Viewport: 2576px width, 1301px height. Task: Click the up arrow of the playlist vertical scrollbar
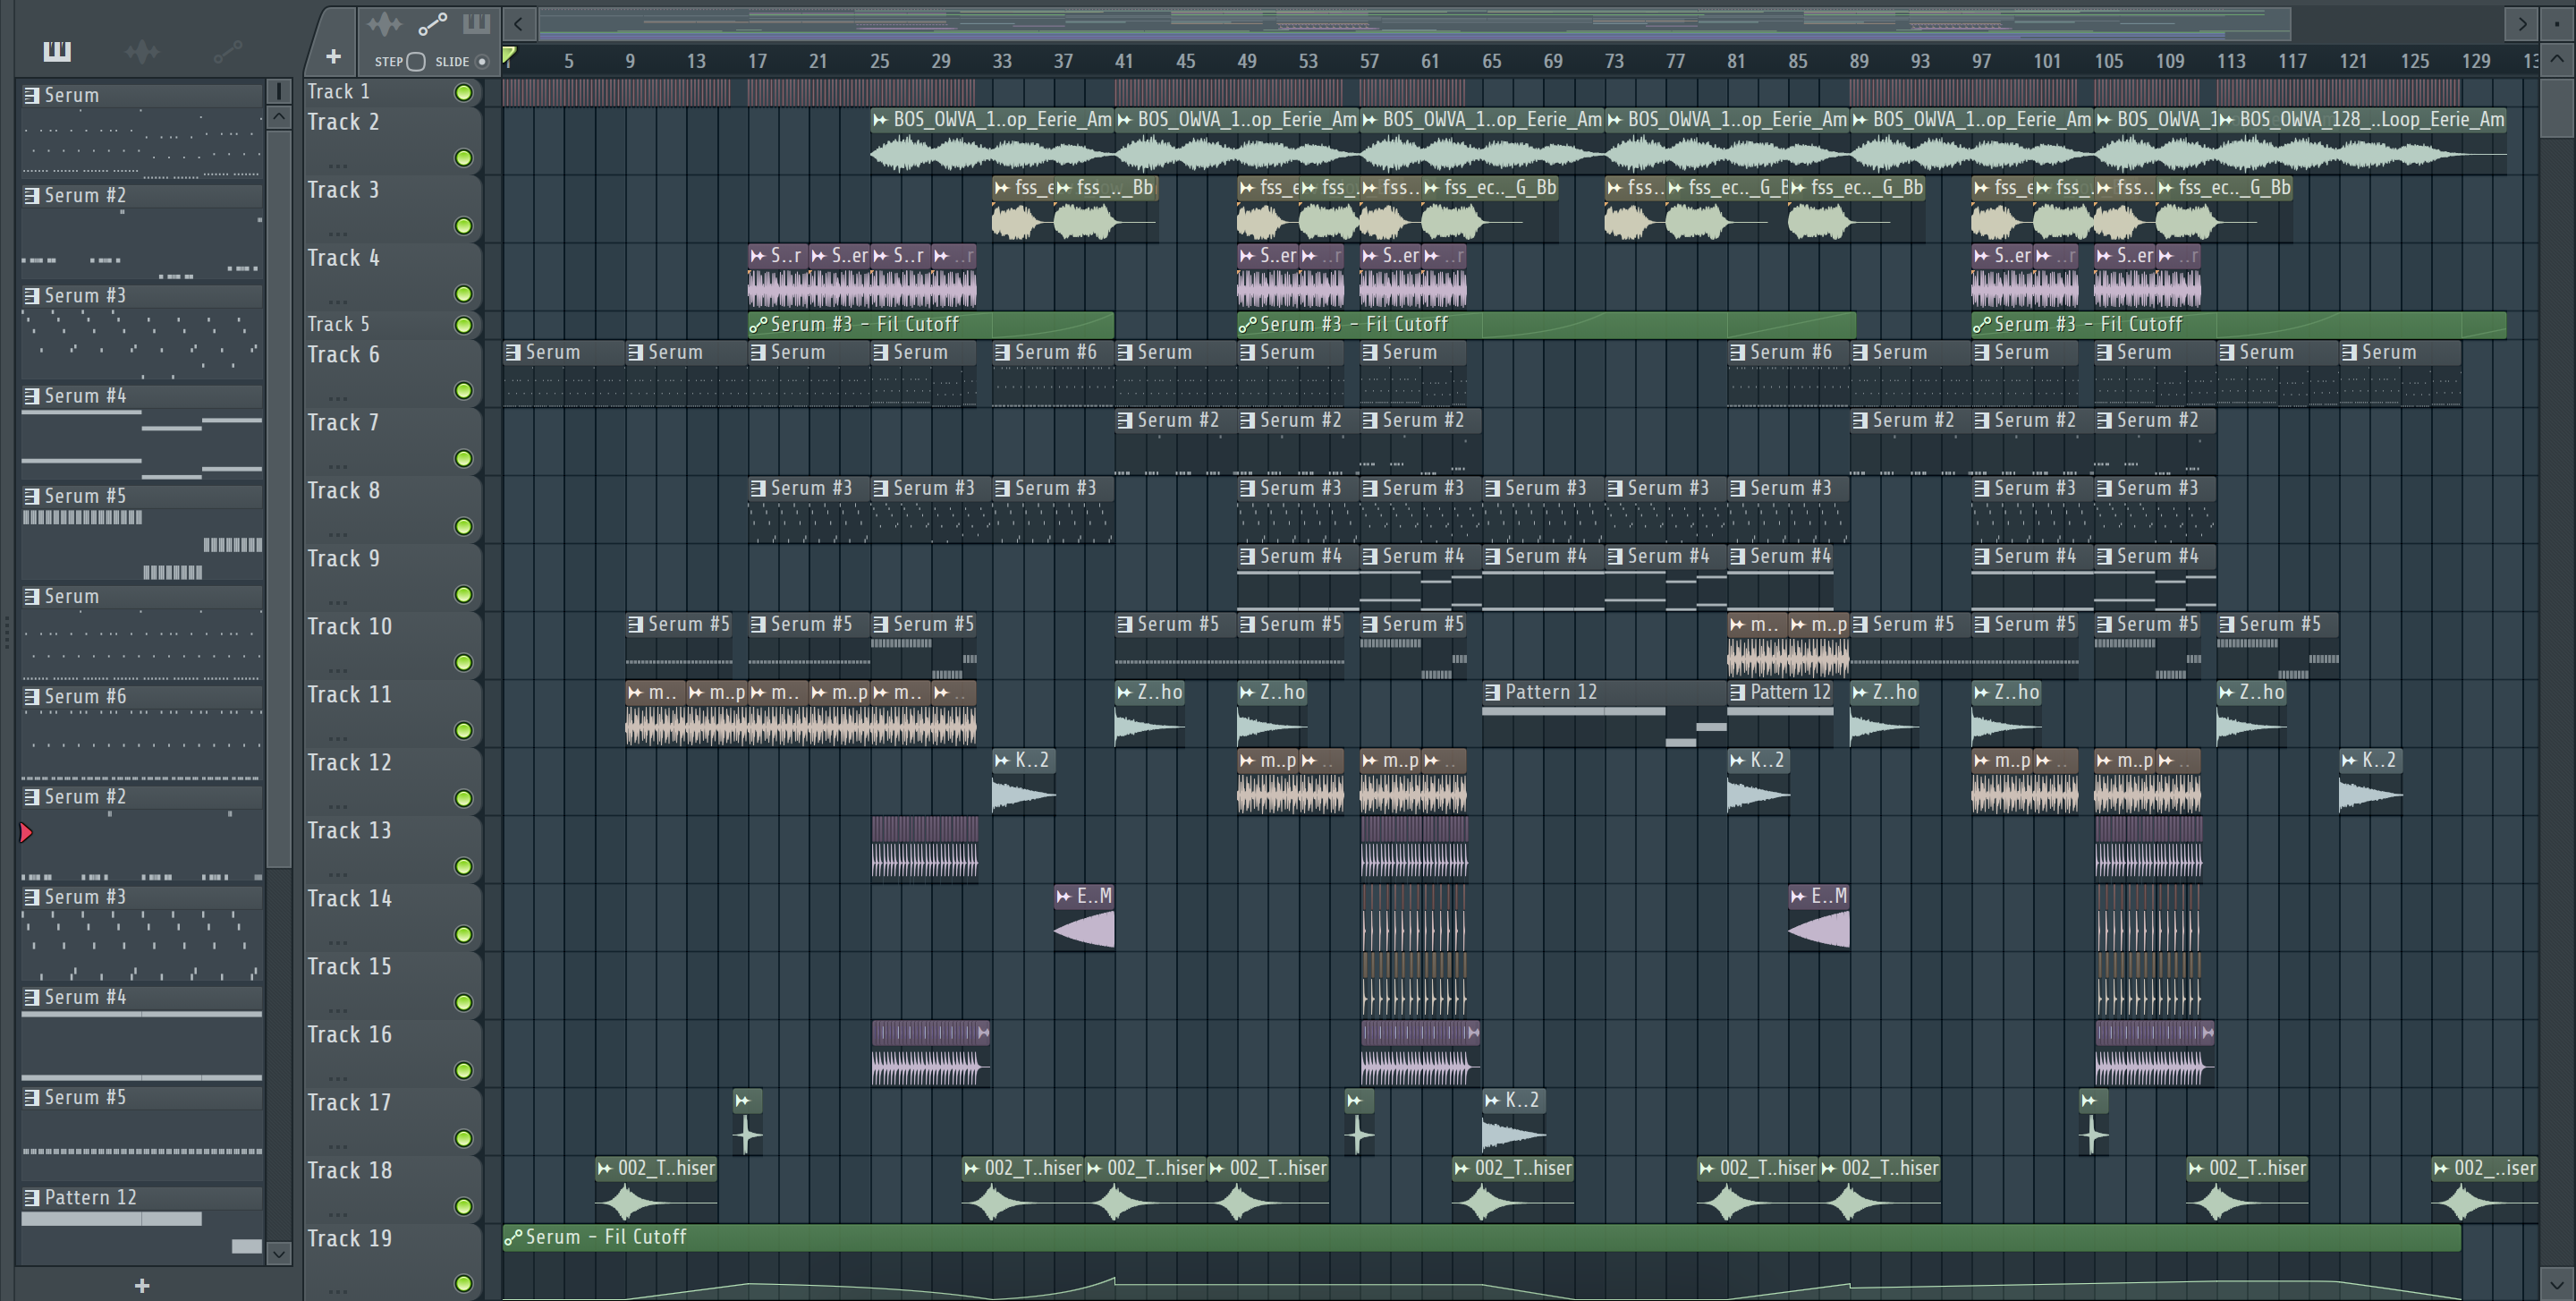pos(2556,59)
